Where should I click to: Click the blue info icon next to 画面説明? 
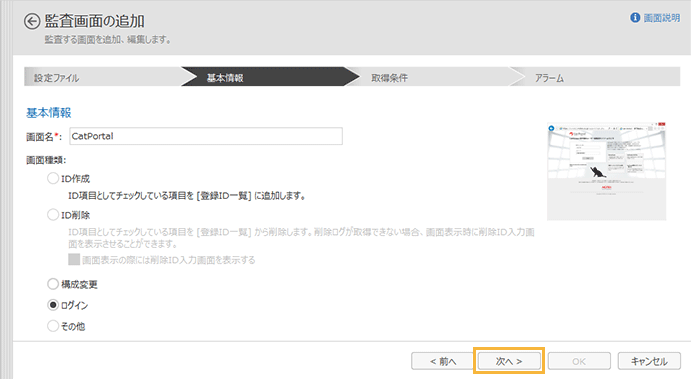tap(635, 18)
